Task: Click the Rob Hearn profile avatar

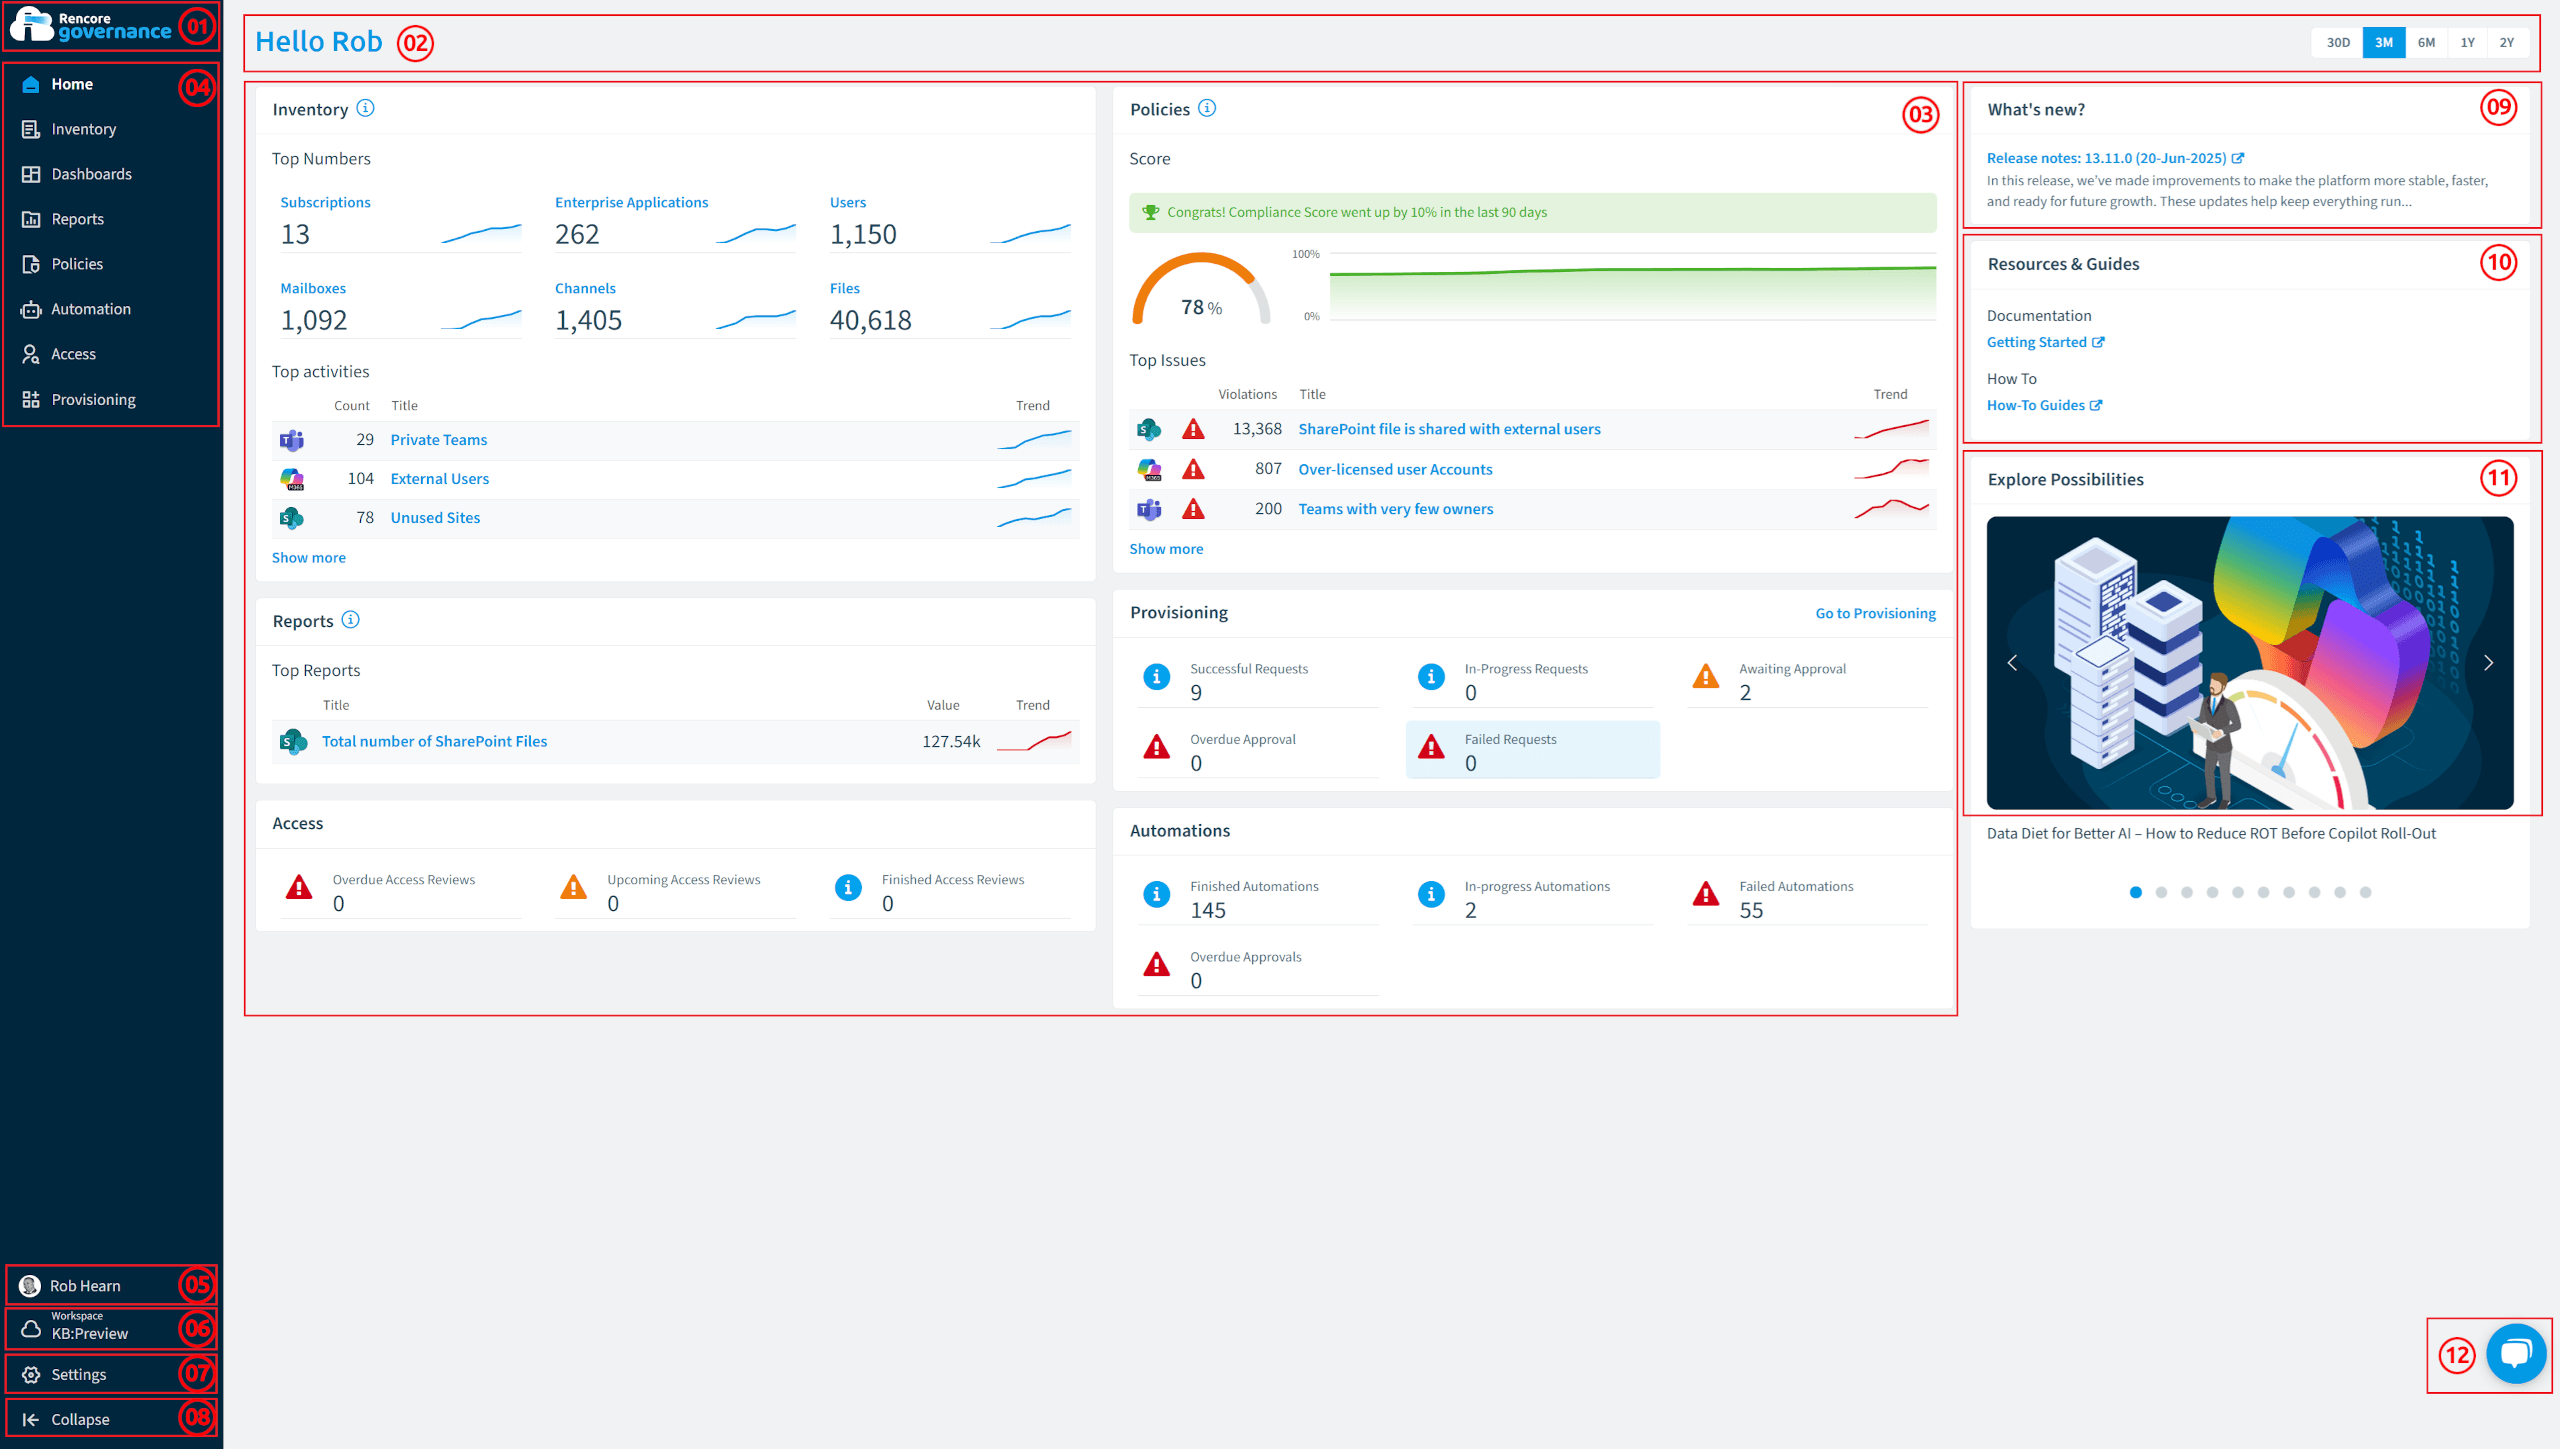Action: click(30, 1285)
